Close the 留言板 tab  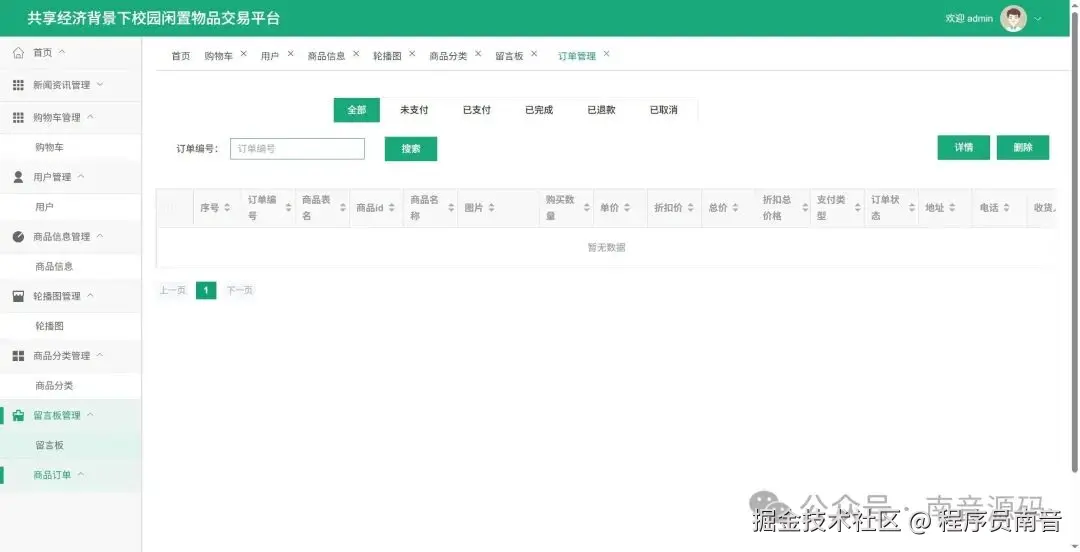(x=534, y=54)
